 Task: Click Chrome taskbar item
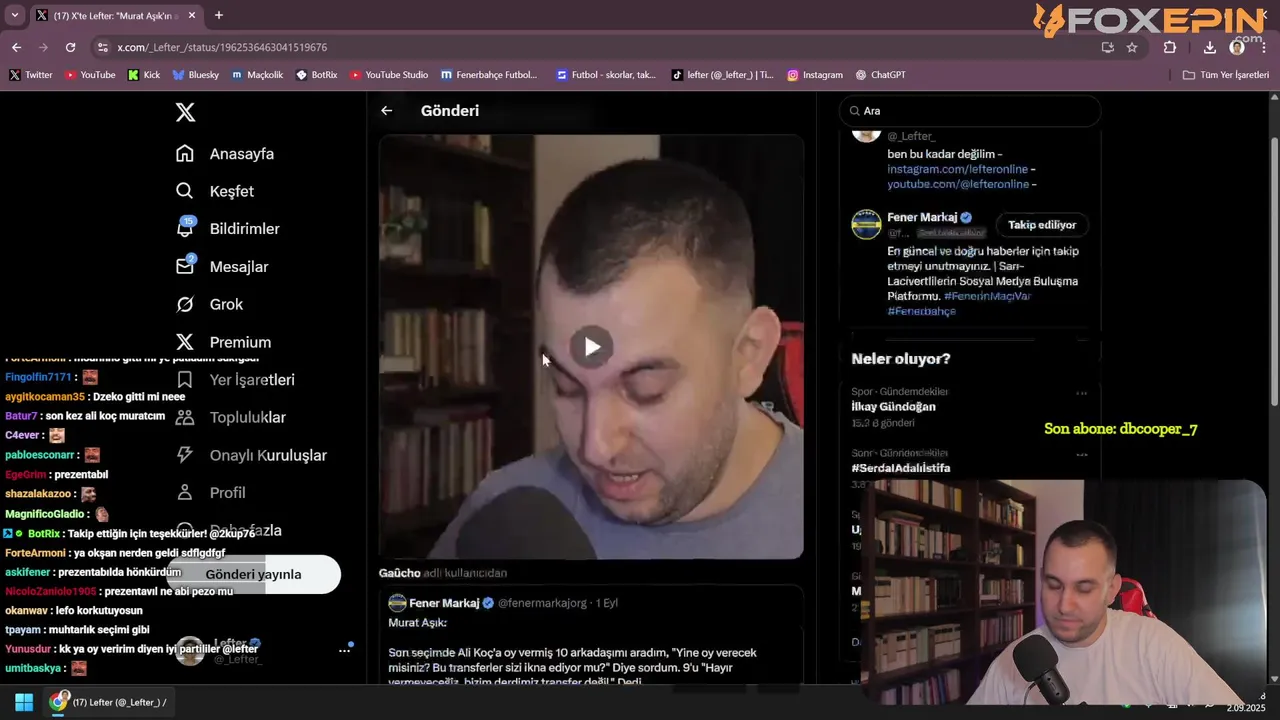[x=109, y=702]
